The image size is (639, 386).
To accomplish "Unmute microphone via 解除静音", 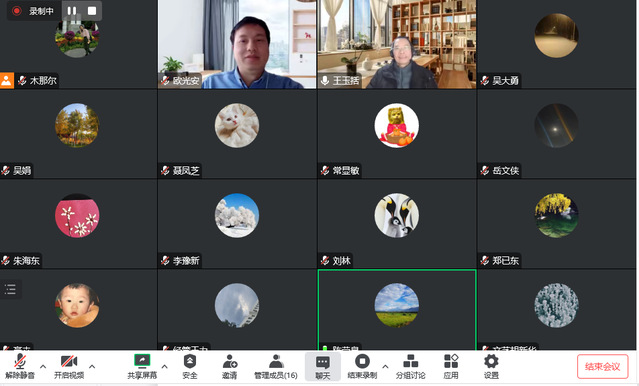I will (x=20, y=366).
